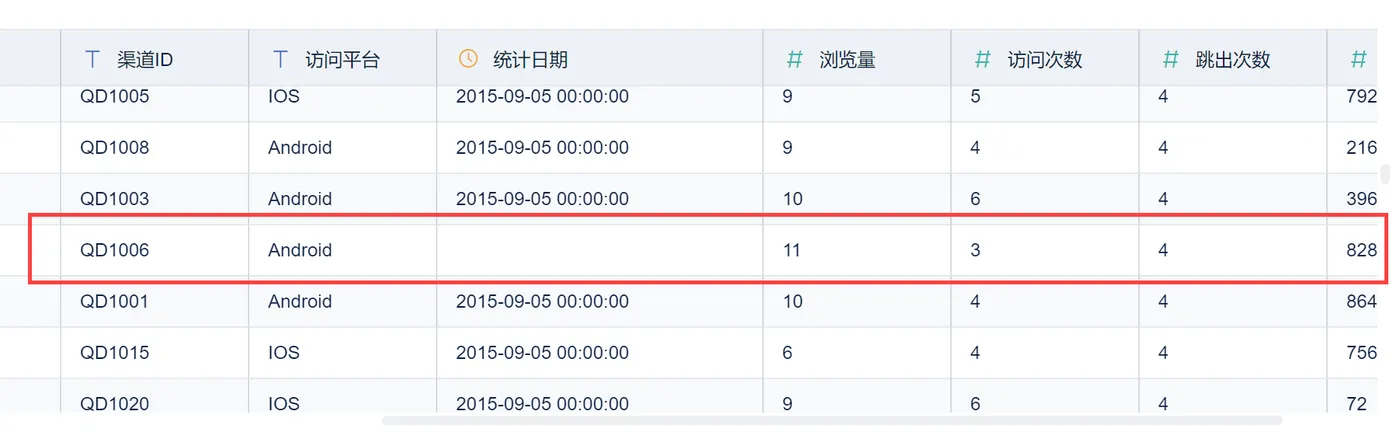Click the number-type icon beside 访问次数
Screen dimensions: 1400x439
click(x=982, y=59)
